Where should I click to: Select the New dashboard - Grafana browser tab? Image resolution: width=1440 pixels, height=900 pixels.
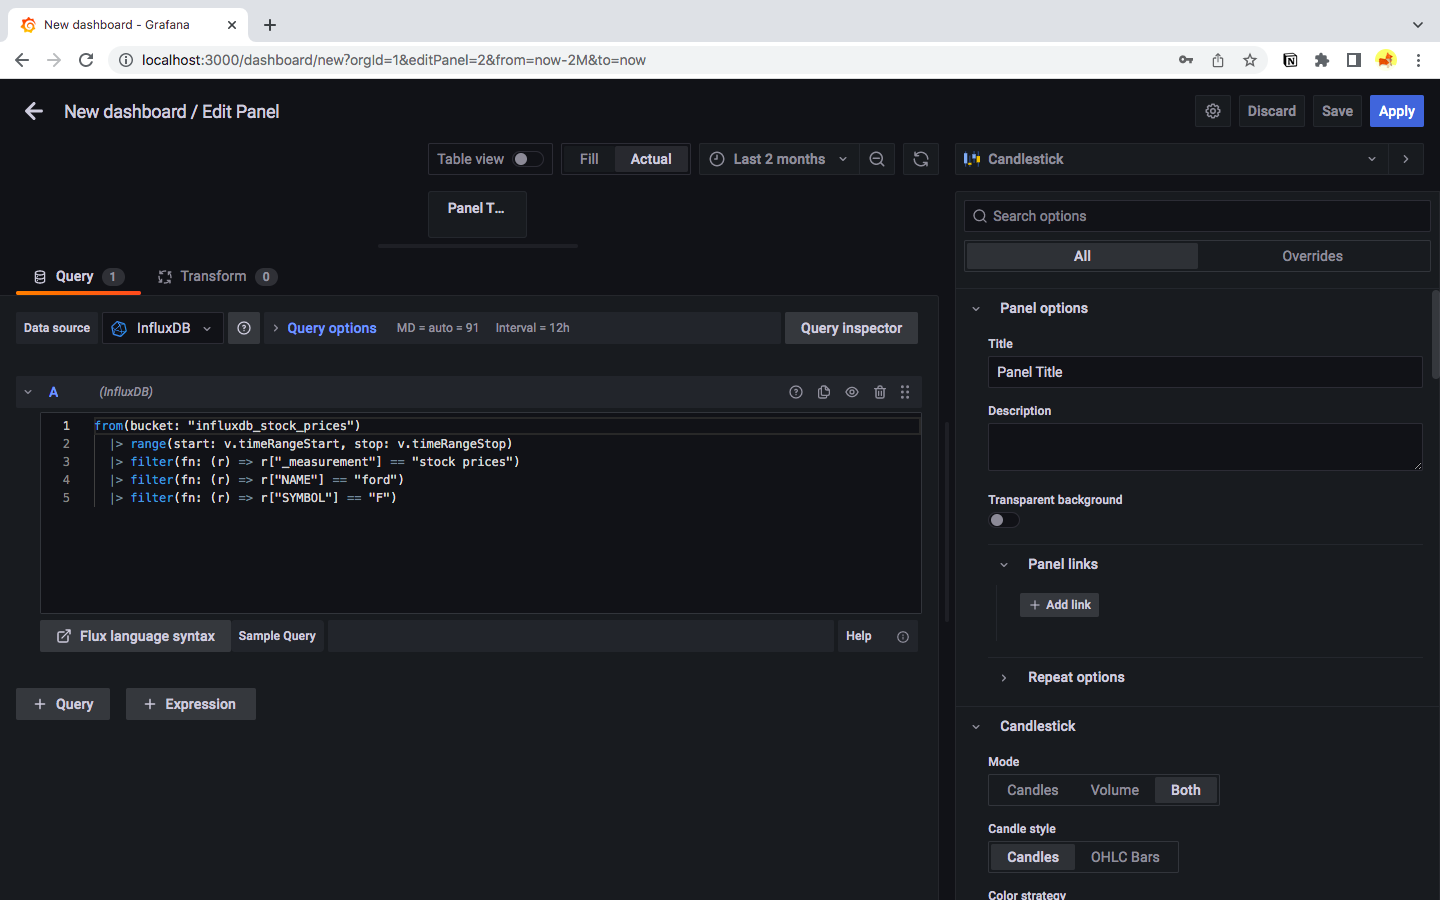click(x=128, y=25)
